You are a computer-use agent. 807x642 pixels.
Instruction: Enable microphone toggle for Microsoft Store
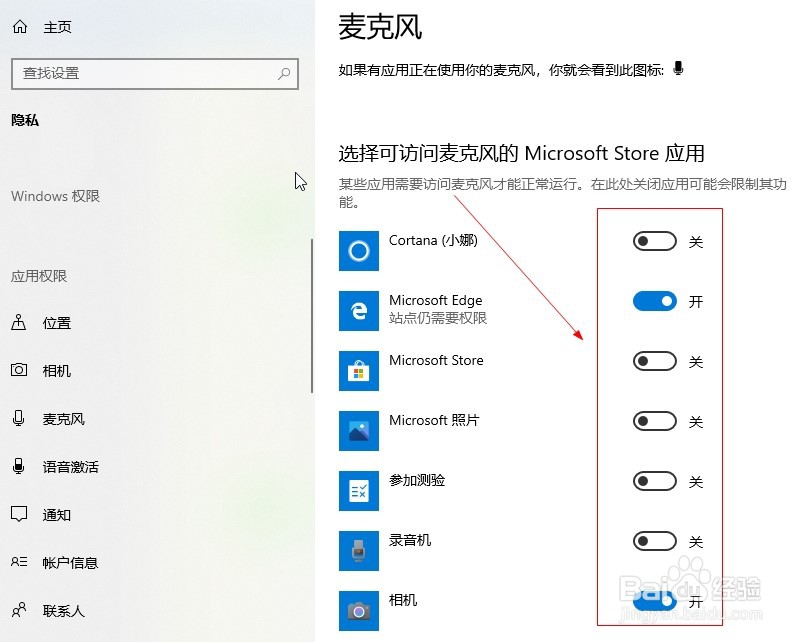point(655,361)
